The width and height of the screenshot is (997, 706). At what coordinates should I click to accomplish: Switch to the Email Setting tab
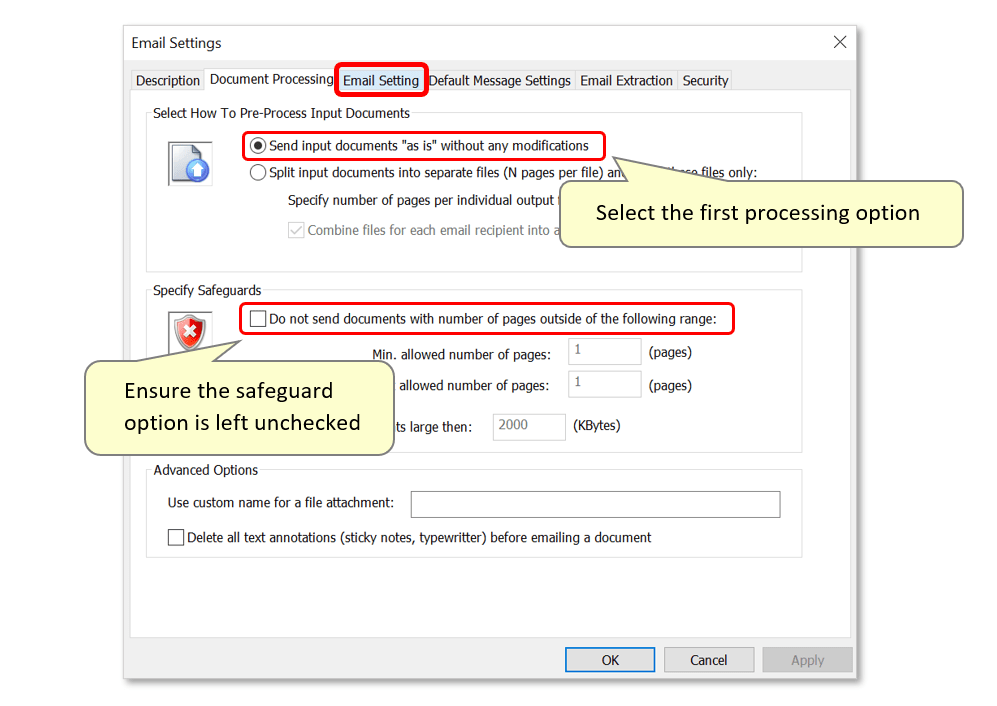[x=381, y=79]
